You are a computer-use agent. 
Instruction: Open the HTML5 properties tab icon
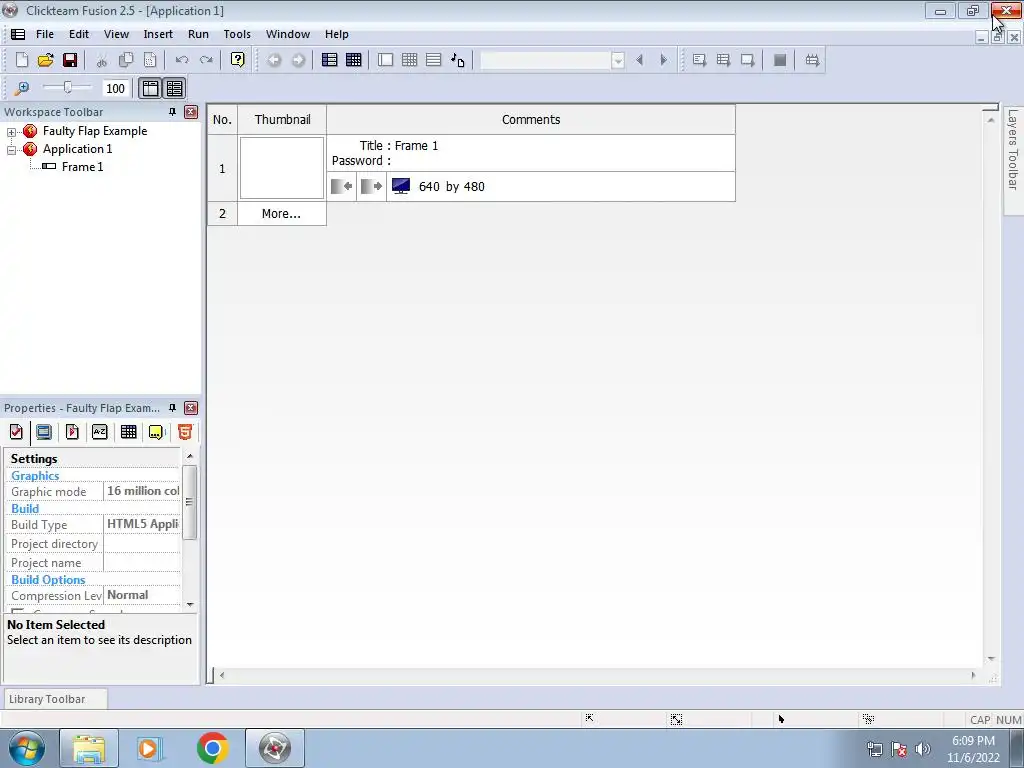coord(185,432)
